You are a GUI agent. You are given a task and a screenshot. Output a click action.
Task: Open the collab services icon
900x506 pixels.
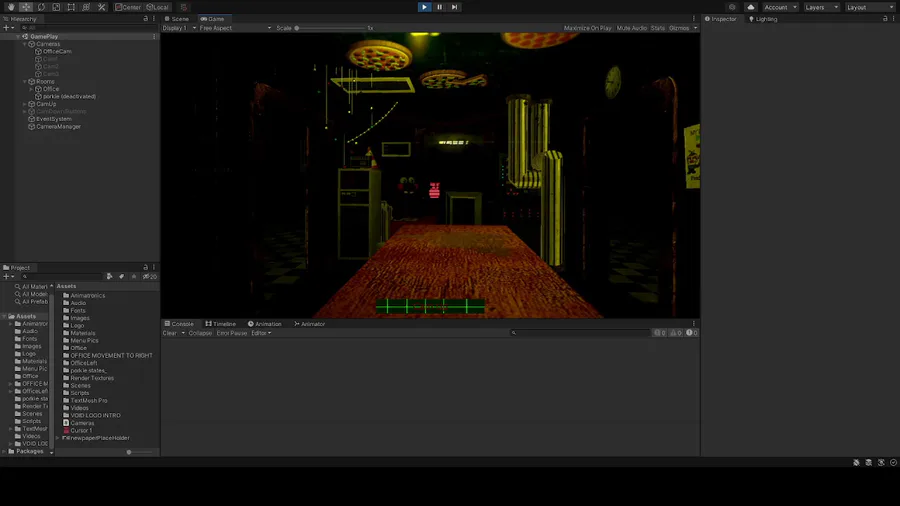pos(732,7)
